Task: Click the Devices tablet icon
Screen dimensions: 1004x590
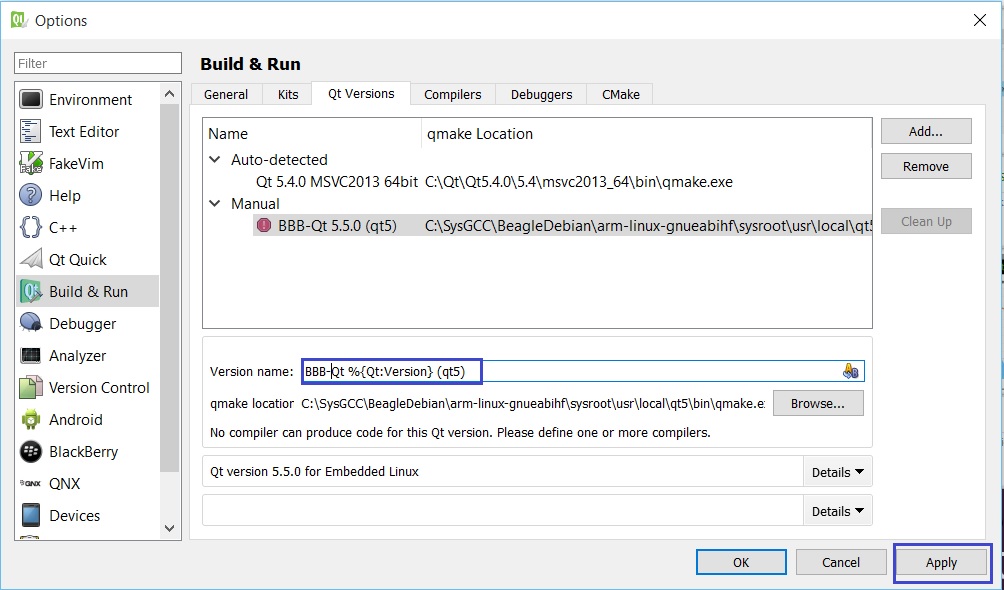Action: [x=31, y=516]
